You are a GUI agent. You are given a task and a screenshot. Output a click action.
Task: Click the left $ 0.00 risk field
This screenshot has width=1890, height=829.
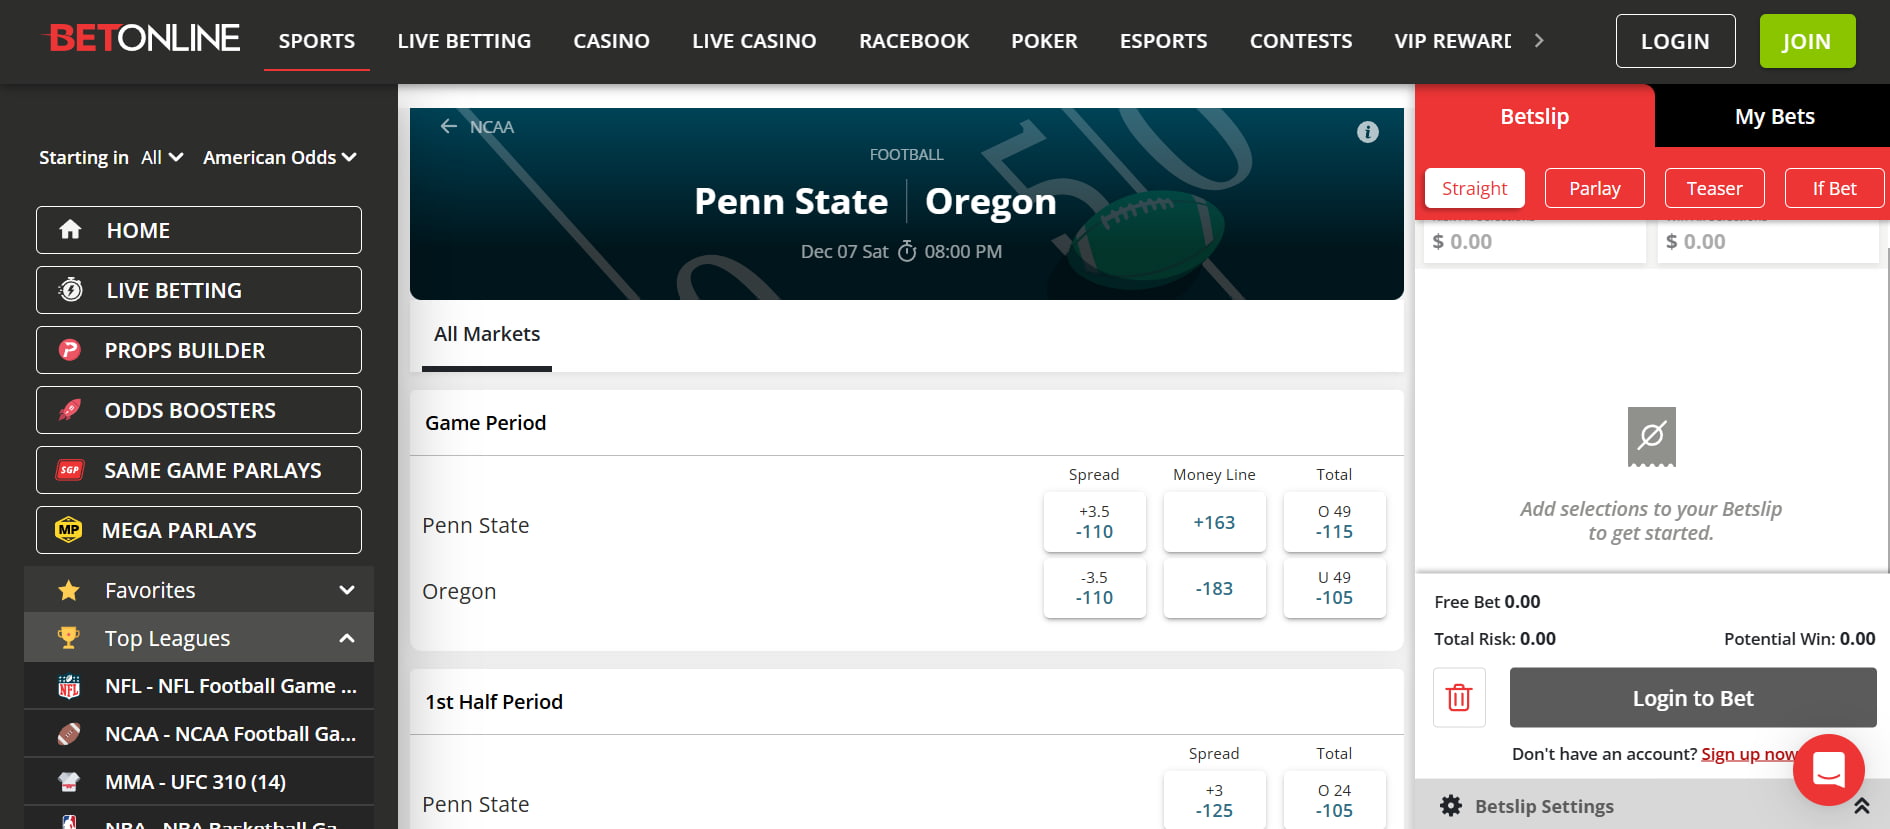click(x=1535, y=242)
